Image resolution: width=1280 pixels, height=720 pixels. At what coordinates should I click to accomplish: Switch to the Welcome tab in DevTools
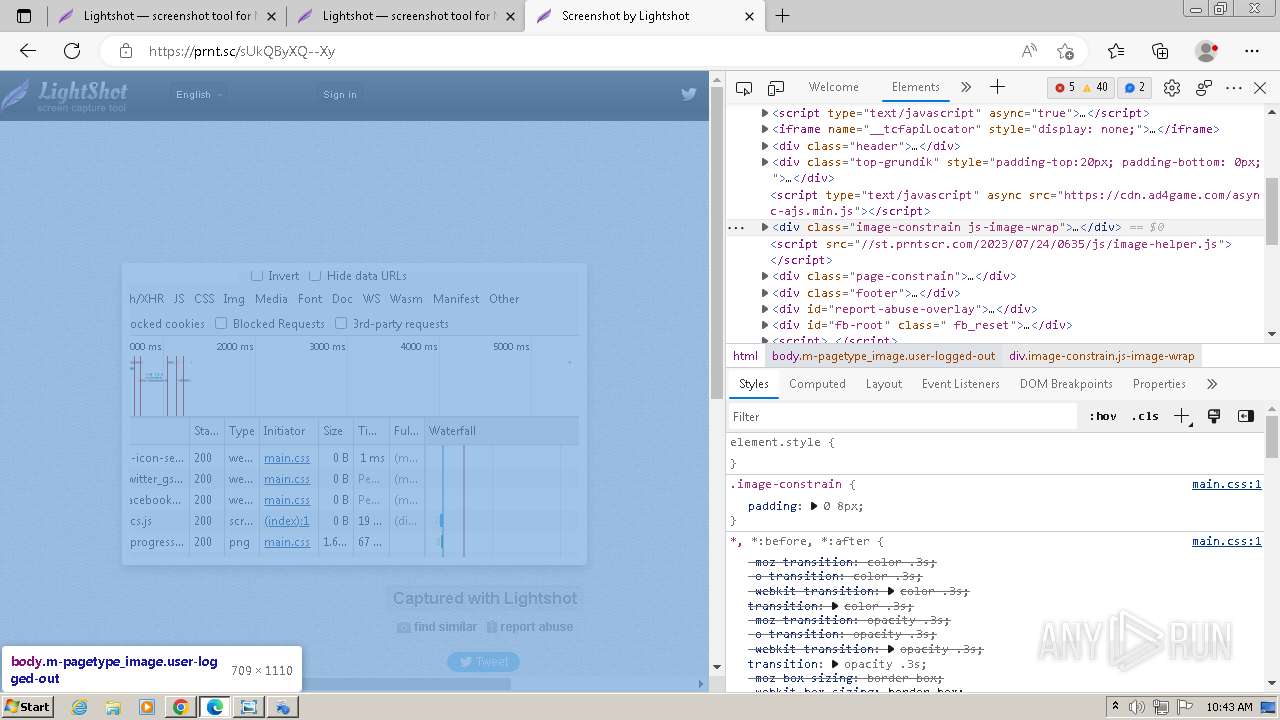[833, 87]
